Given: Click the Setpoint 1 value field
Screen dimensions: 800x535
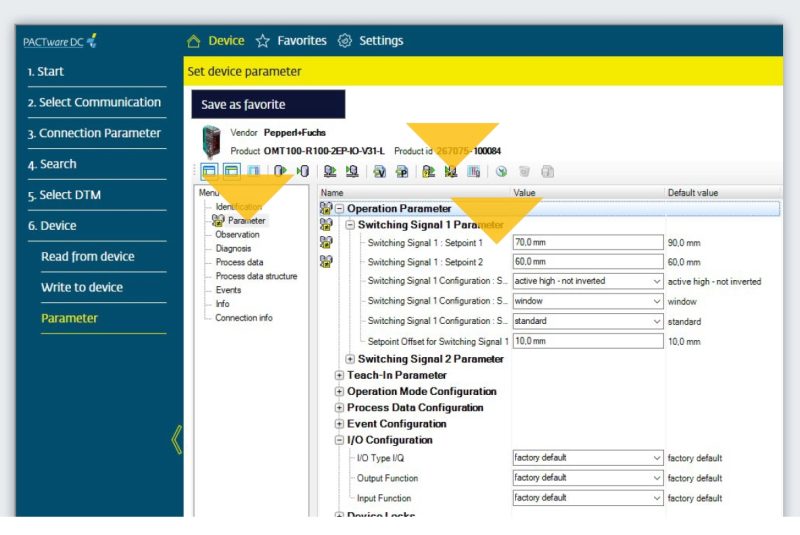Looking at the screenshot, I should [x=587, y=242].
